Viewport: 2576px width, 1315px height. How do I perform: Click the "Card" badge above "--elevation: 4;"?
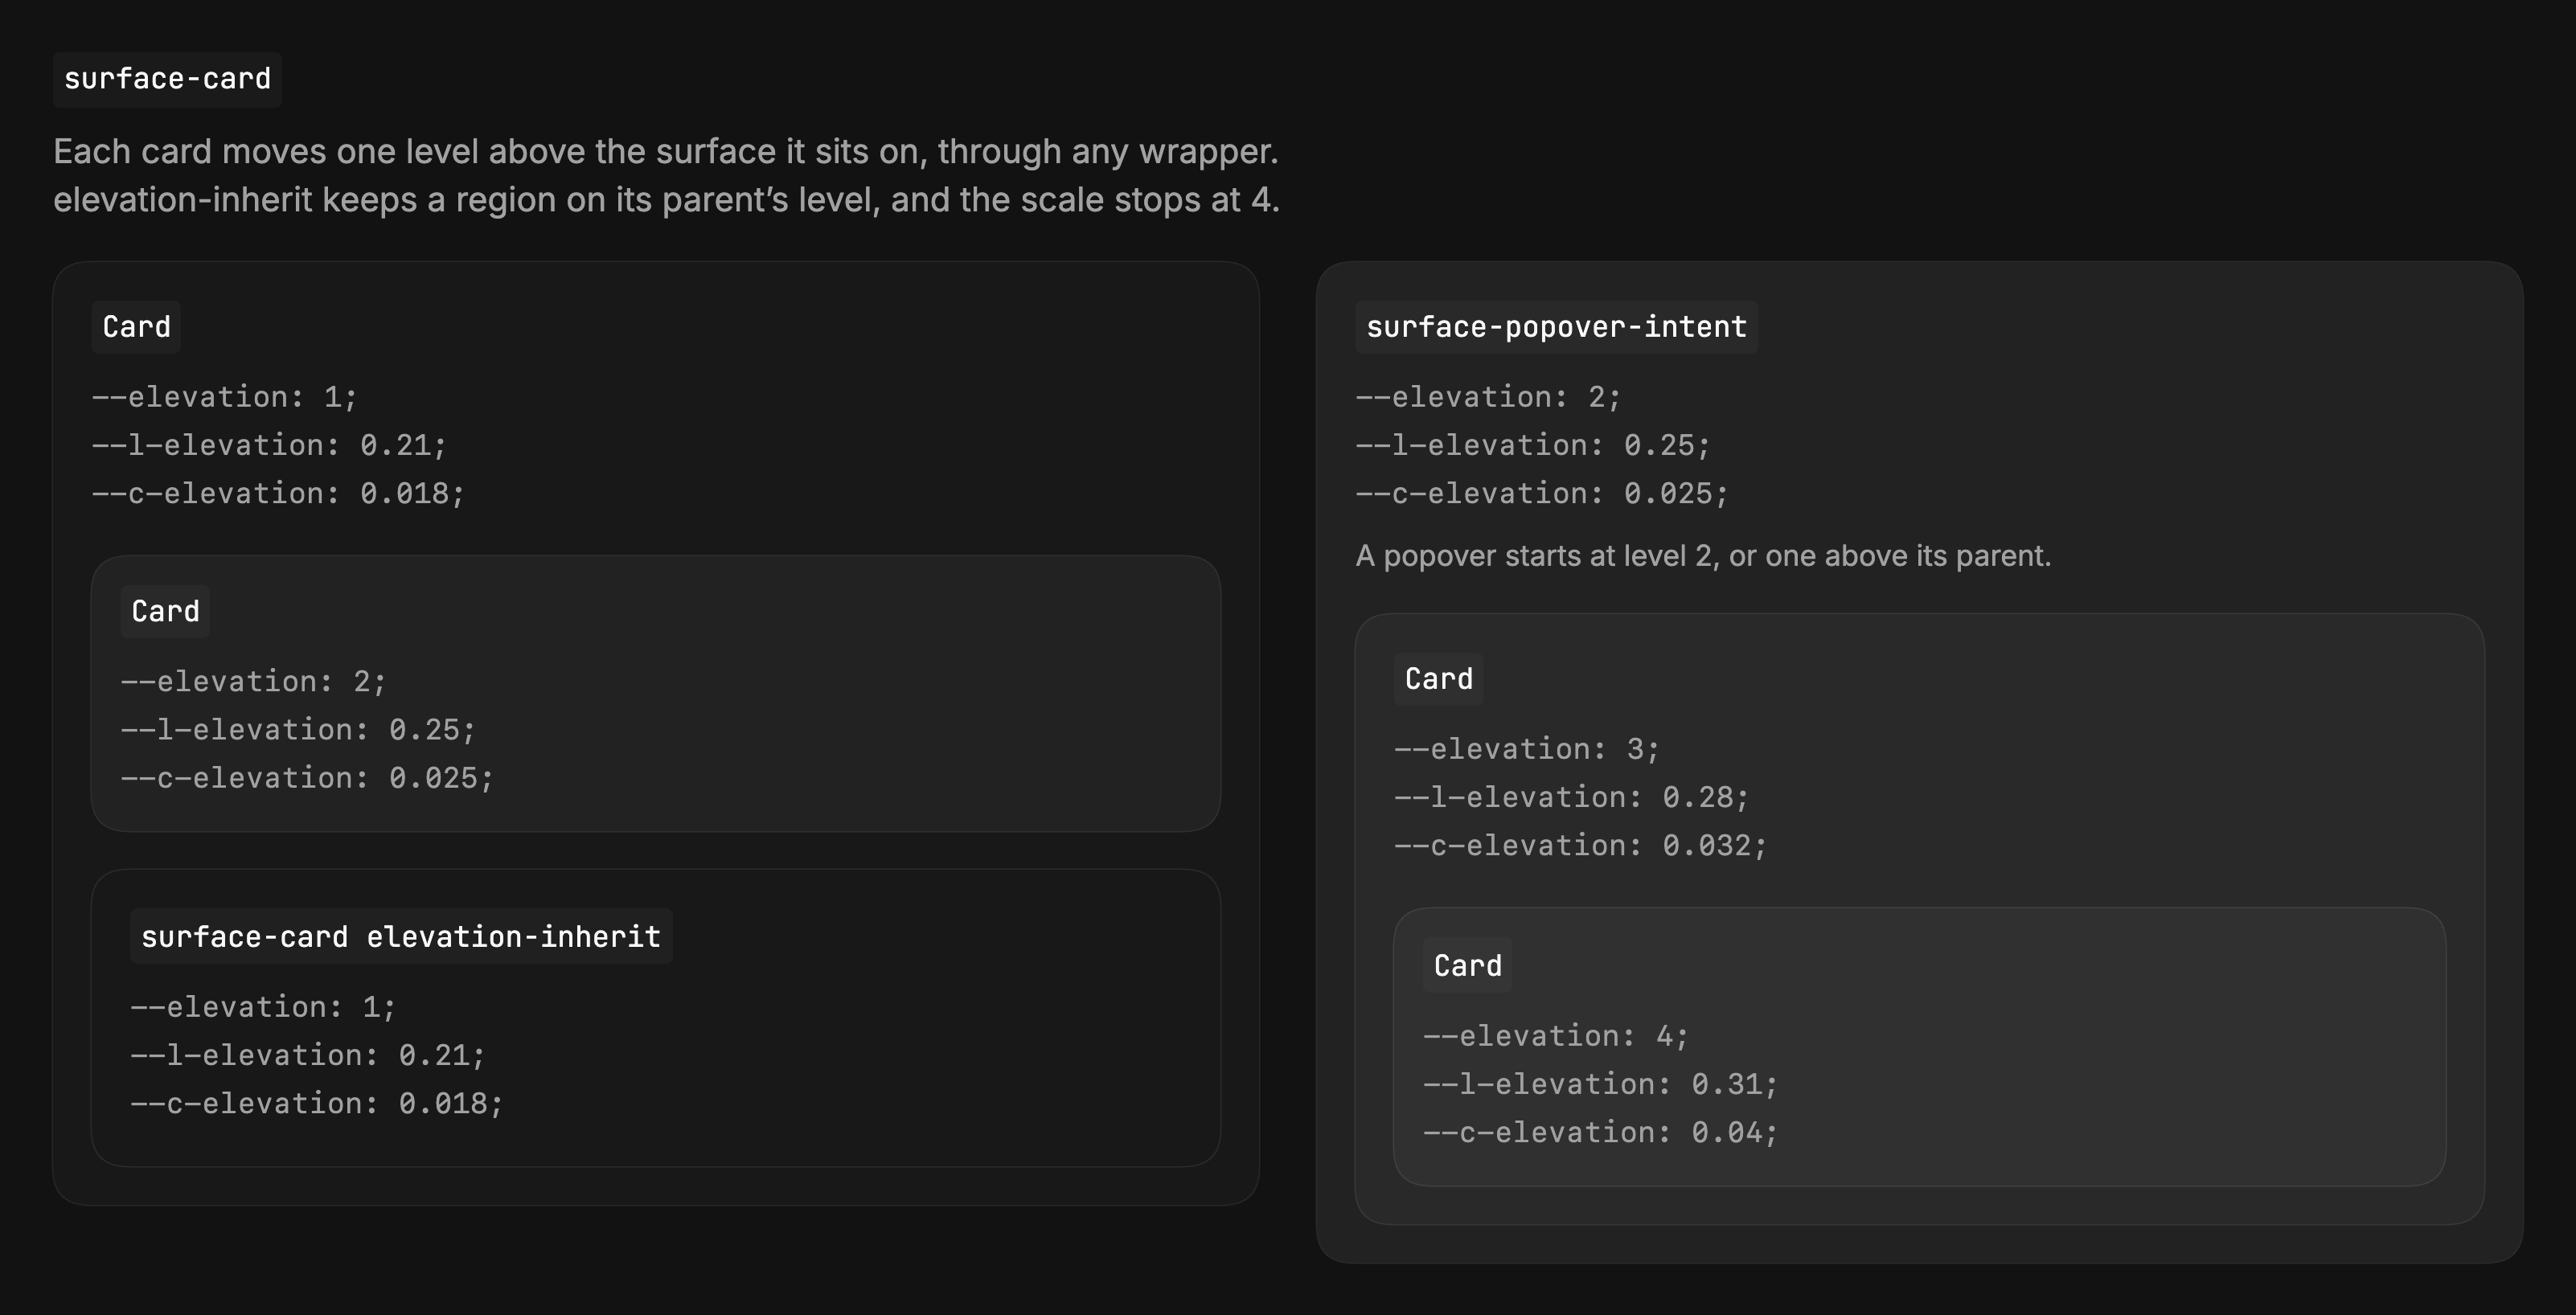tap(1467, 966)
